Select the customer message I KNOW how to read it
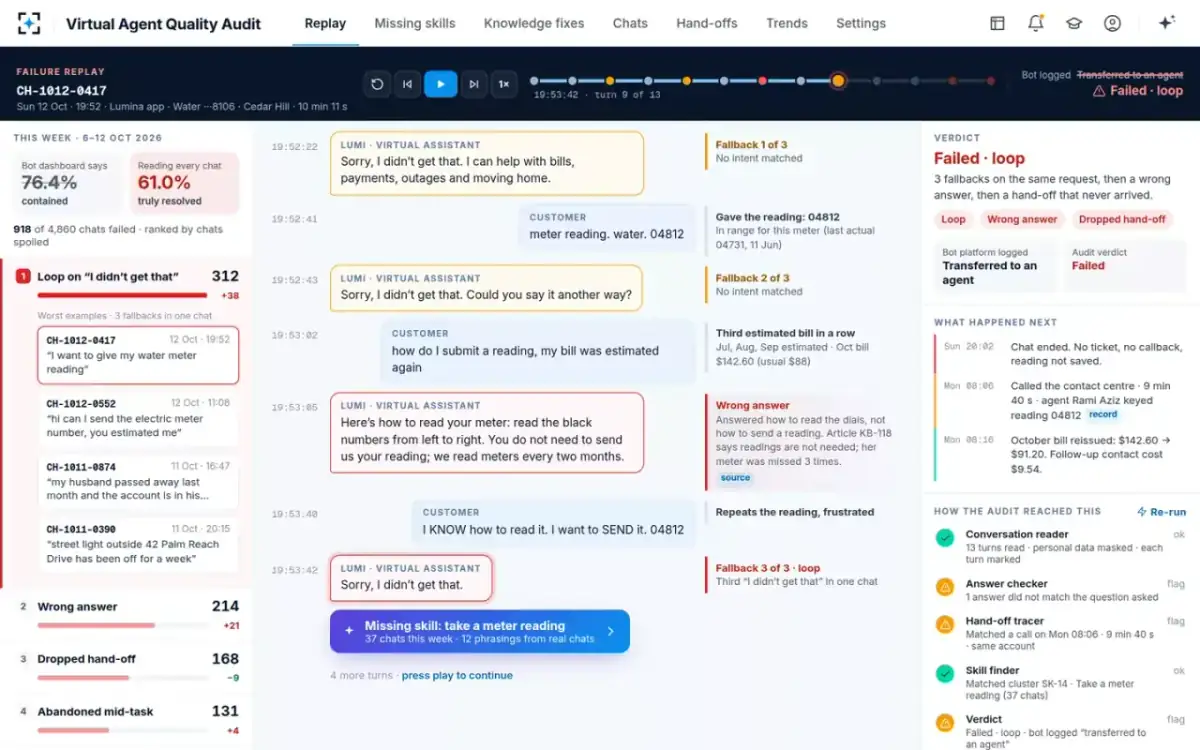 (553, 522)
